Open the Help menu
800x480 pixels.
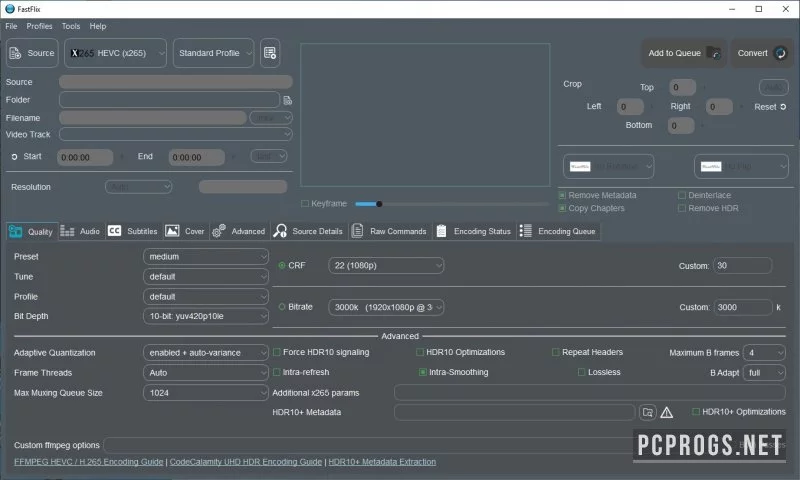coord(98,26)
